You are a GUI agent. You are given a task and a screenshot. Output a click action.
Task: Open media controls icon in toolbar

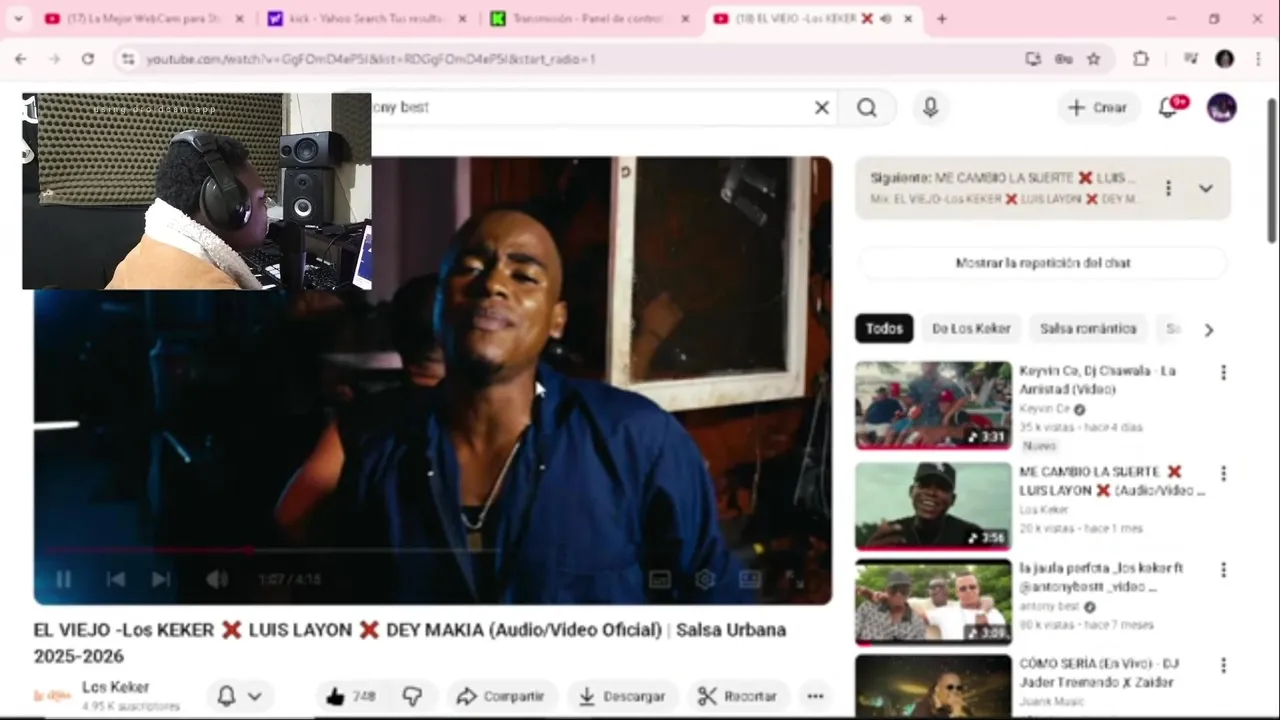(x=1190, y=59)
